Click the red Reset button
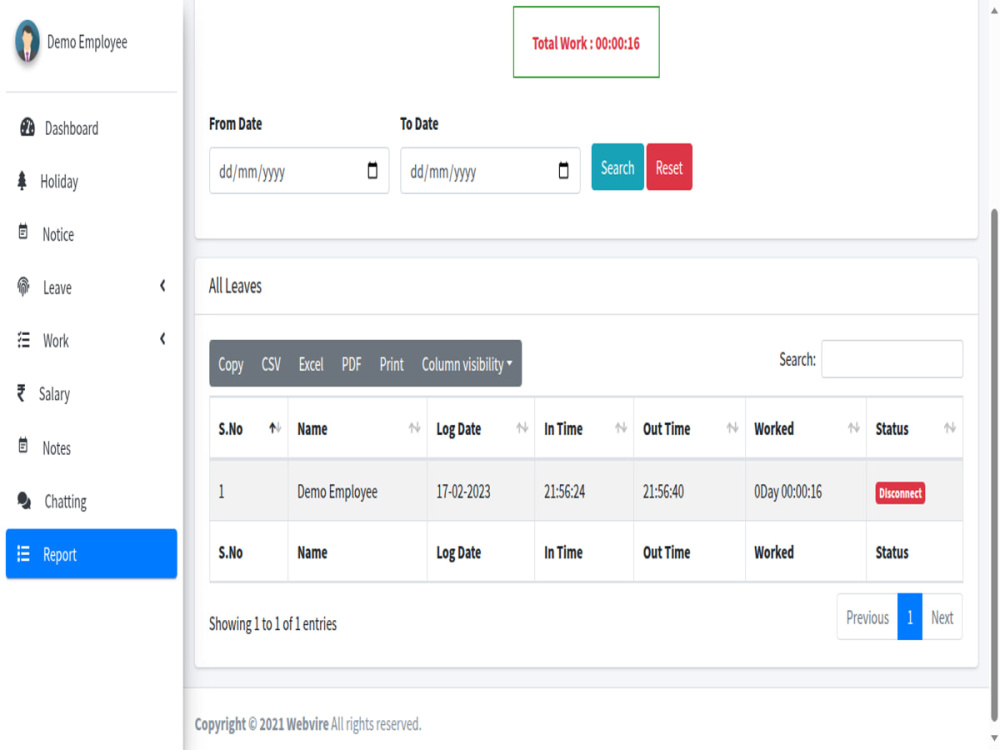Image resolution: width=1000 pixels, height=750 pixels. pos(669,167)
